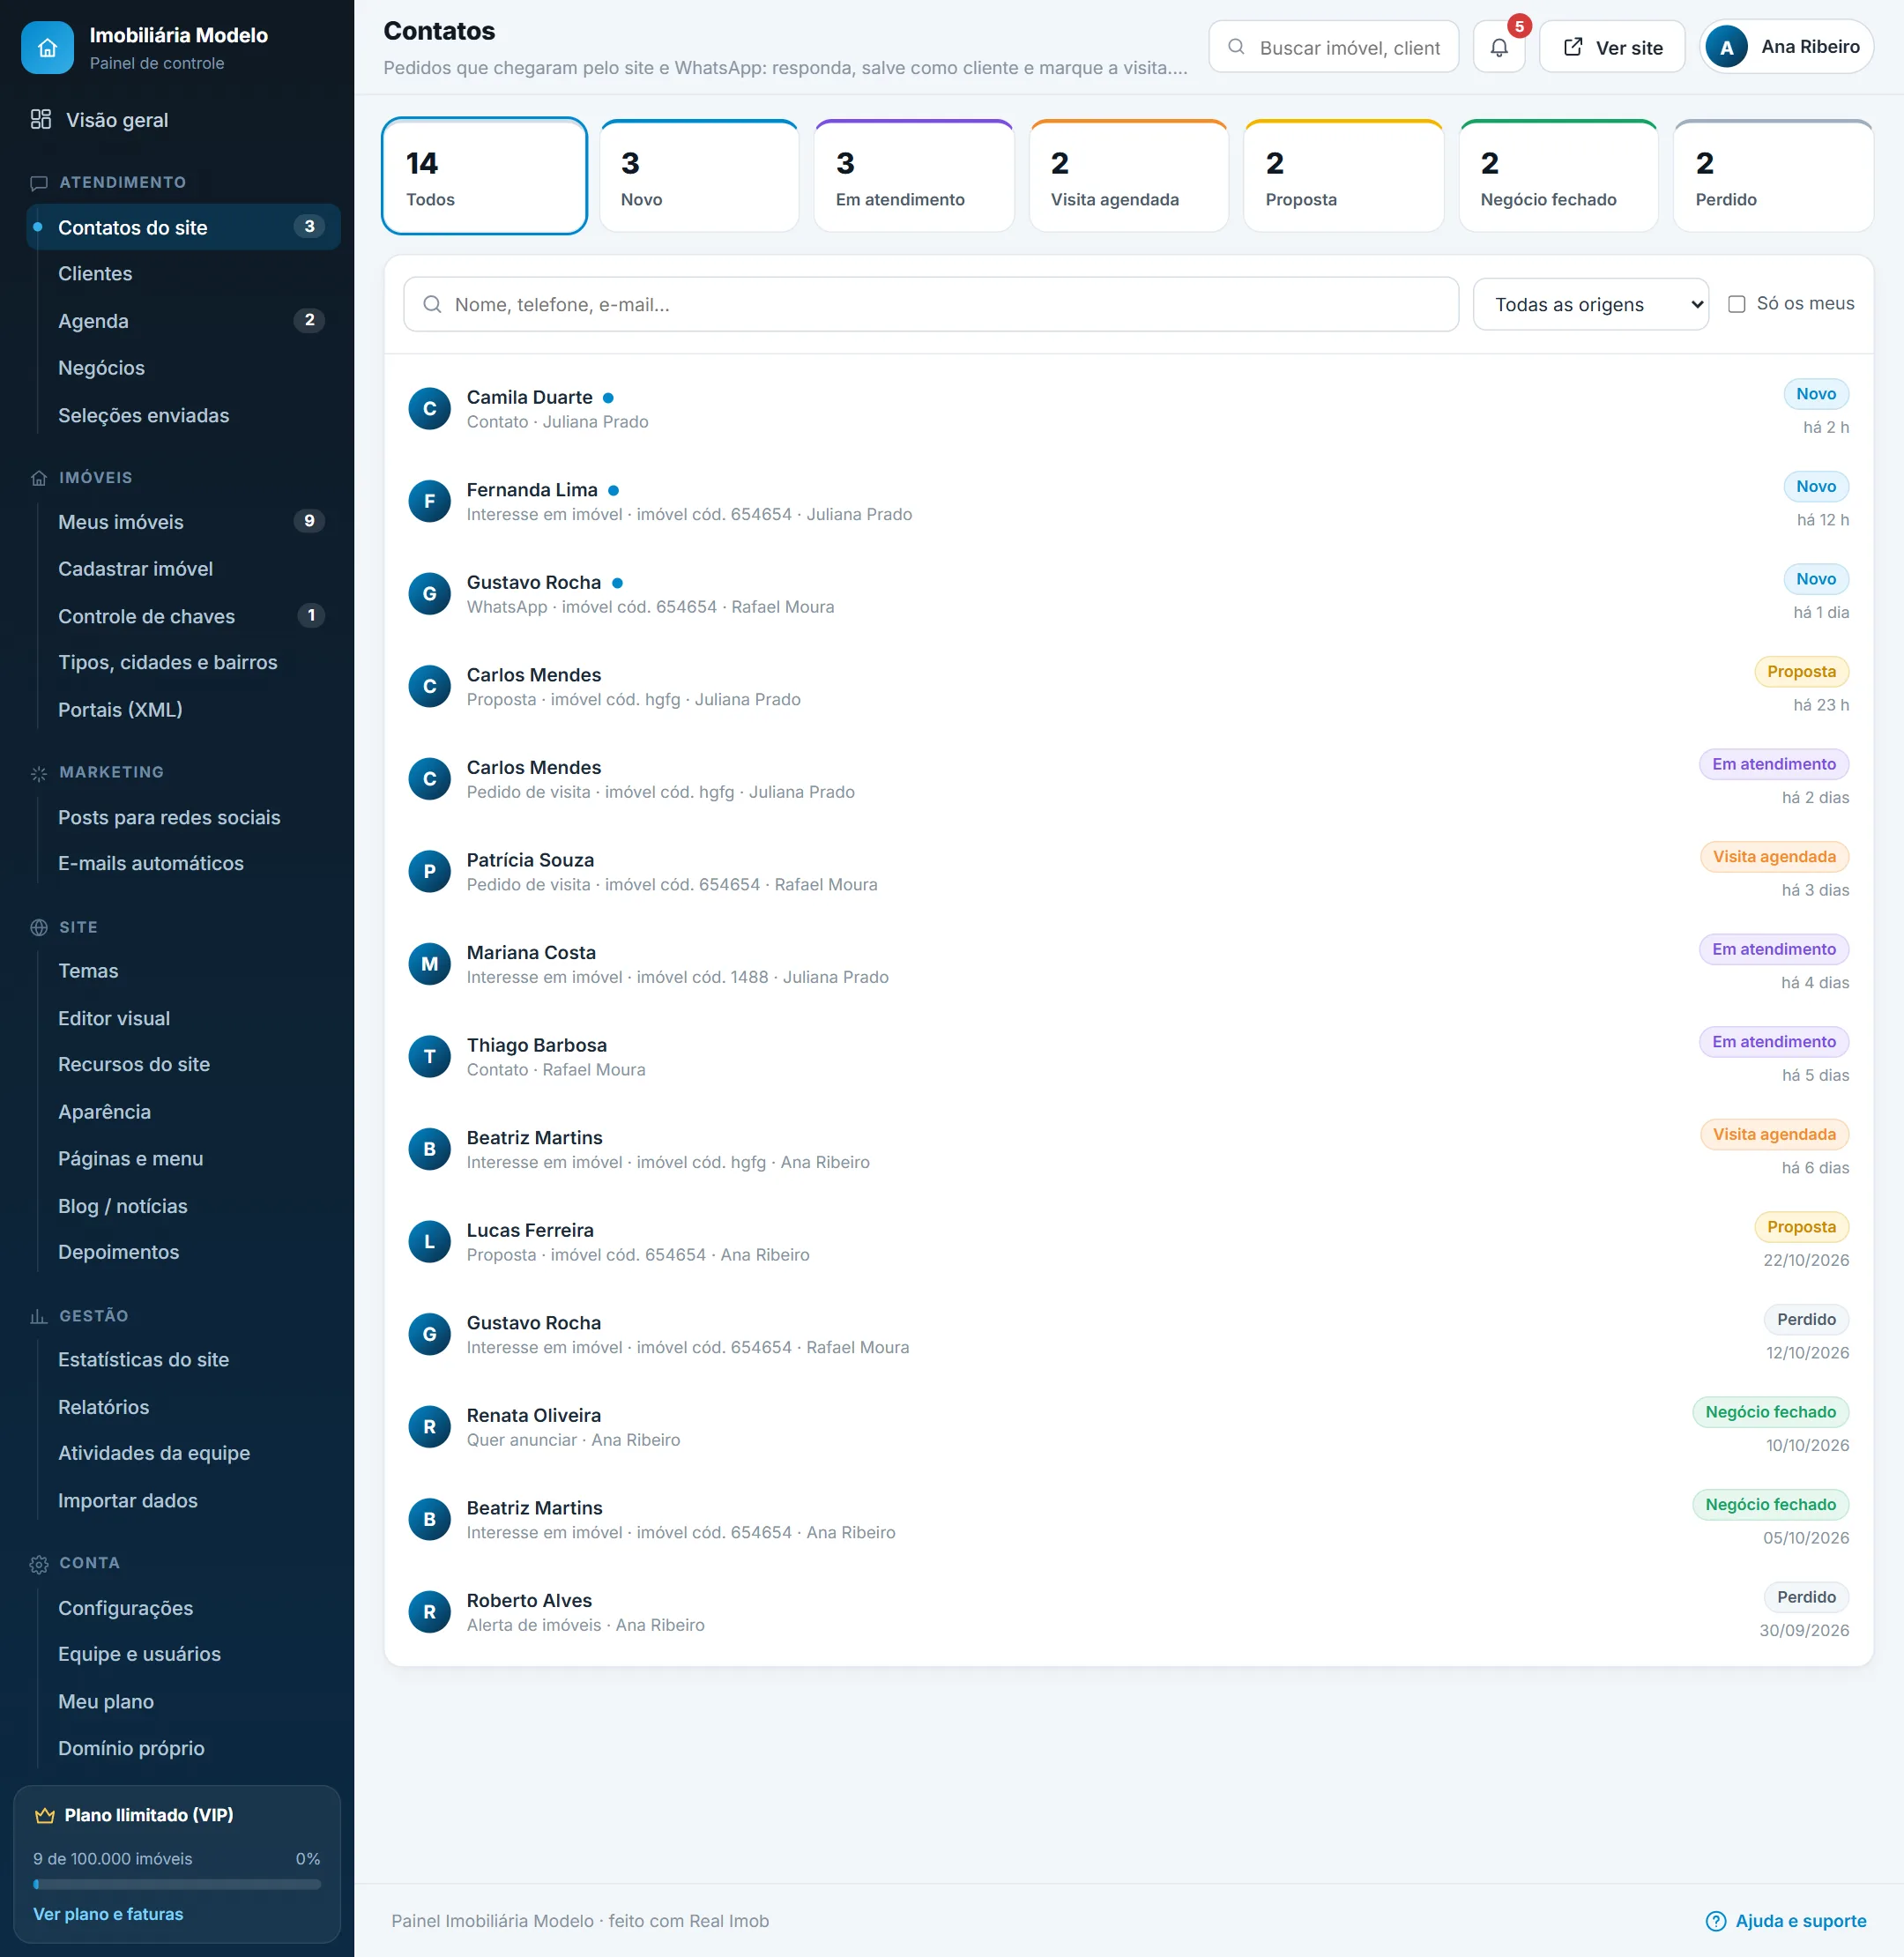Open Estatísticas do site in sidebar
Viewport: 1904px width, 1957px height.
[143, 1360]
